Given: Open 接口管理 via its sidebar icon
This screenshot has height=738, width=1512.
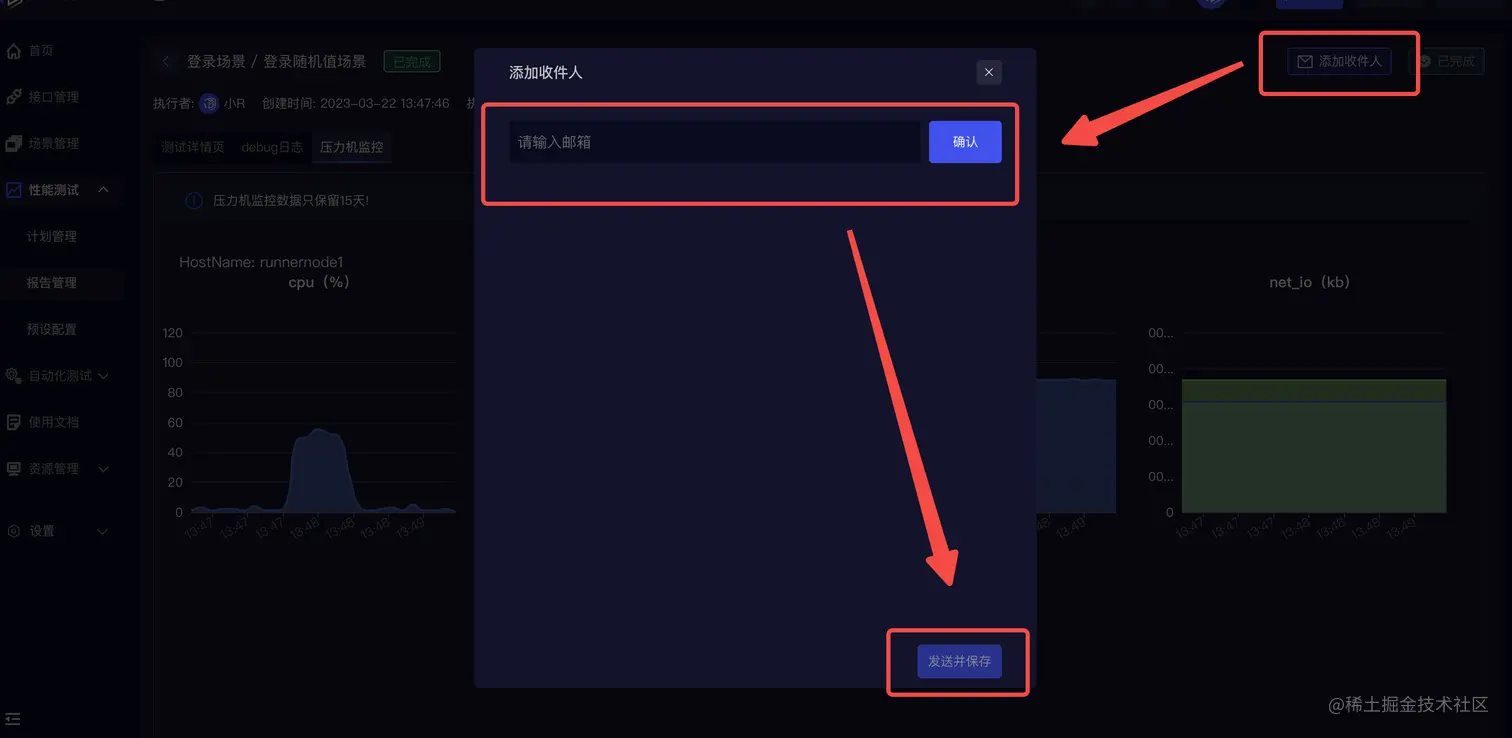Looking at the screenshot, I should (14, 97).
